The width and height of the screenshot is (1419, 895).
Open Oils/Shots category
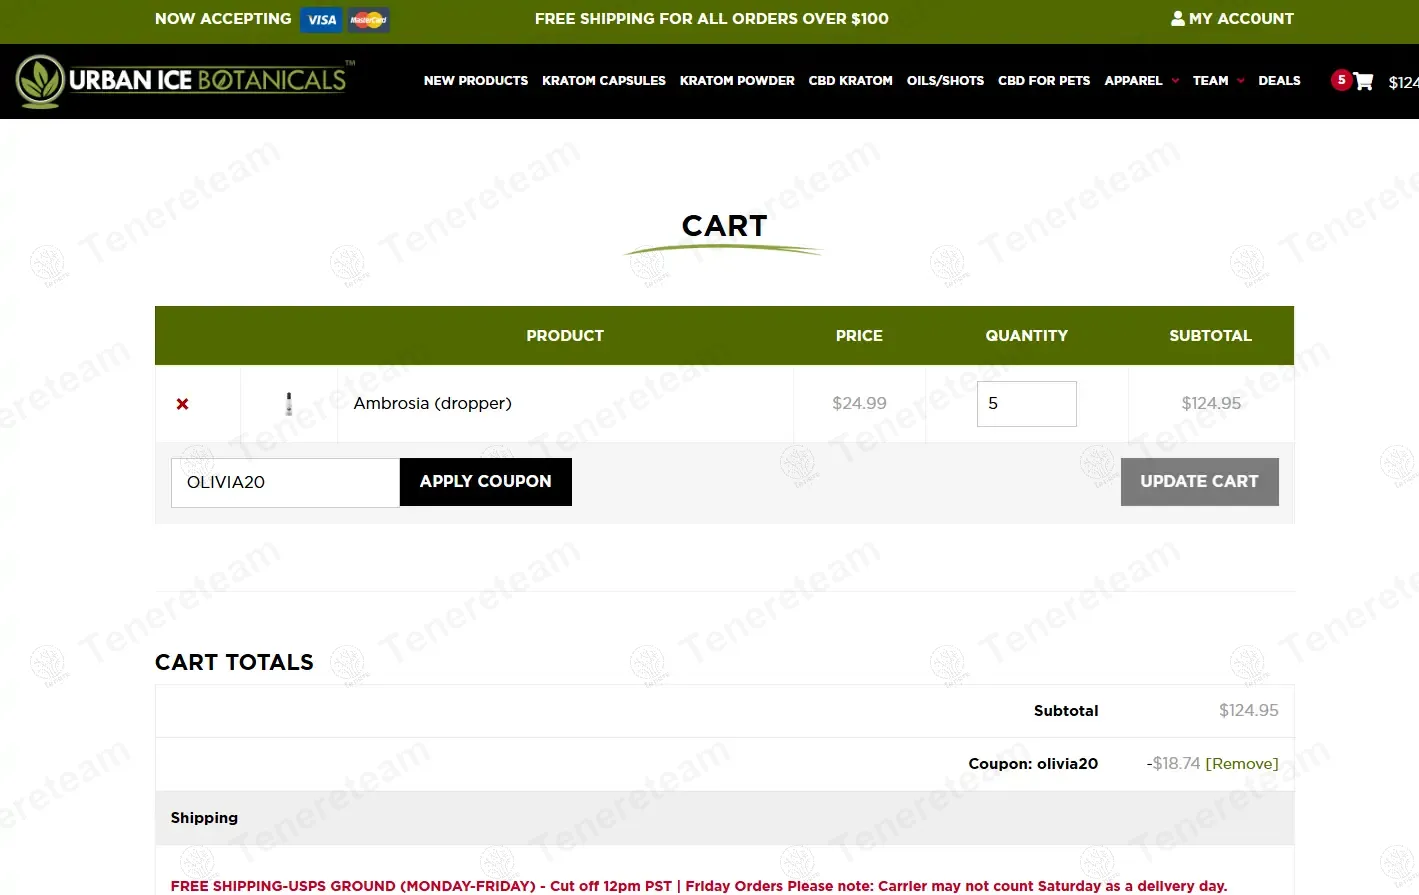[x=945, y=81]
